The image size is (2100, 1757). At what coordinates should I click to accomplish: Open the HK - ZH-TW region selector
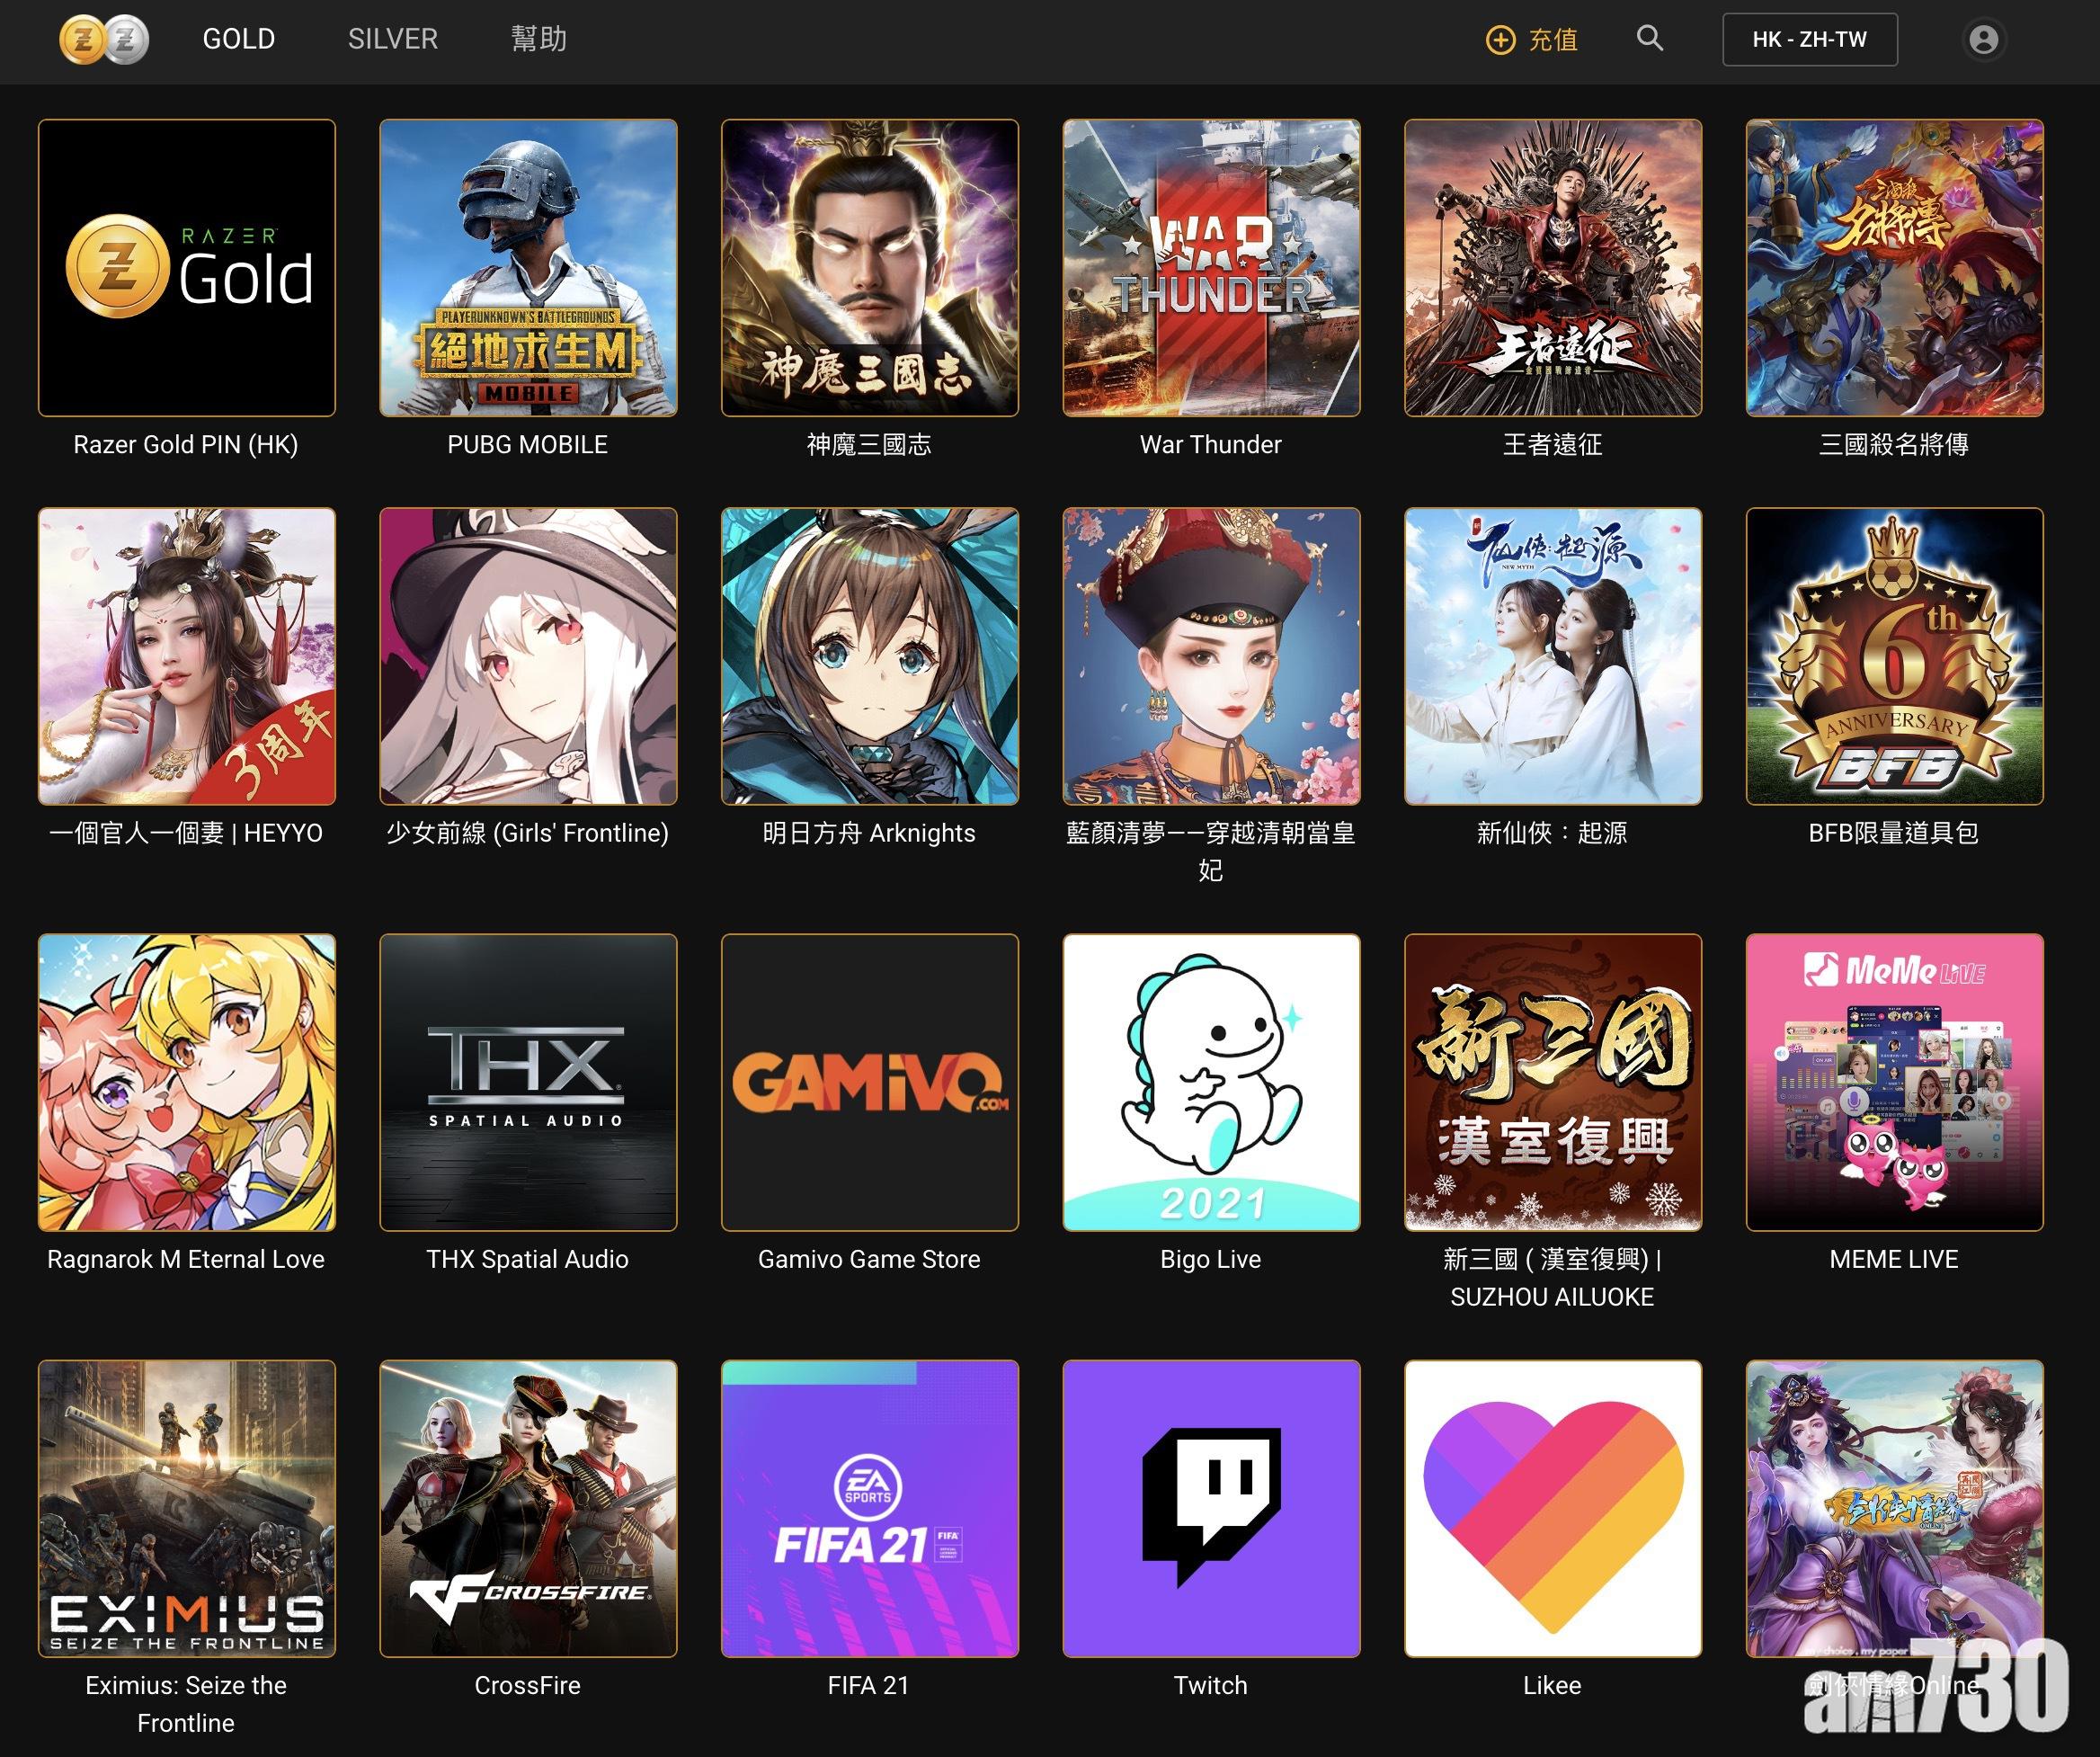pyautogui.click(x=1809, y=40)
